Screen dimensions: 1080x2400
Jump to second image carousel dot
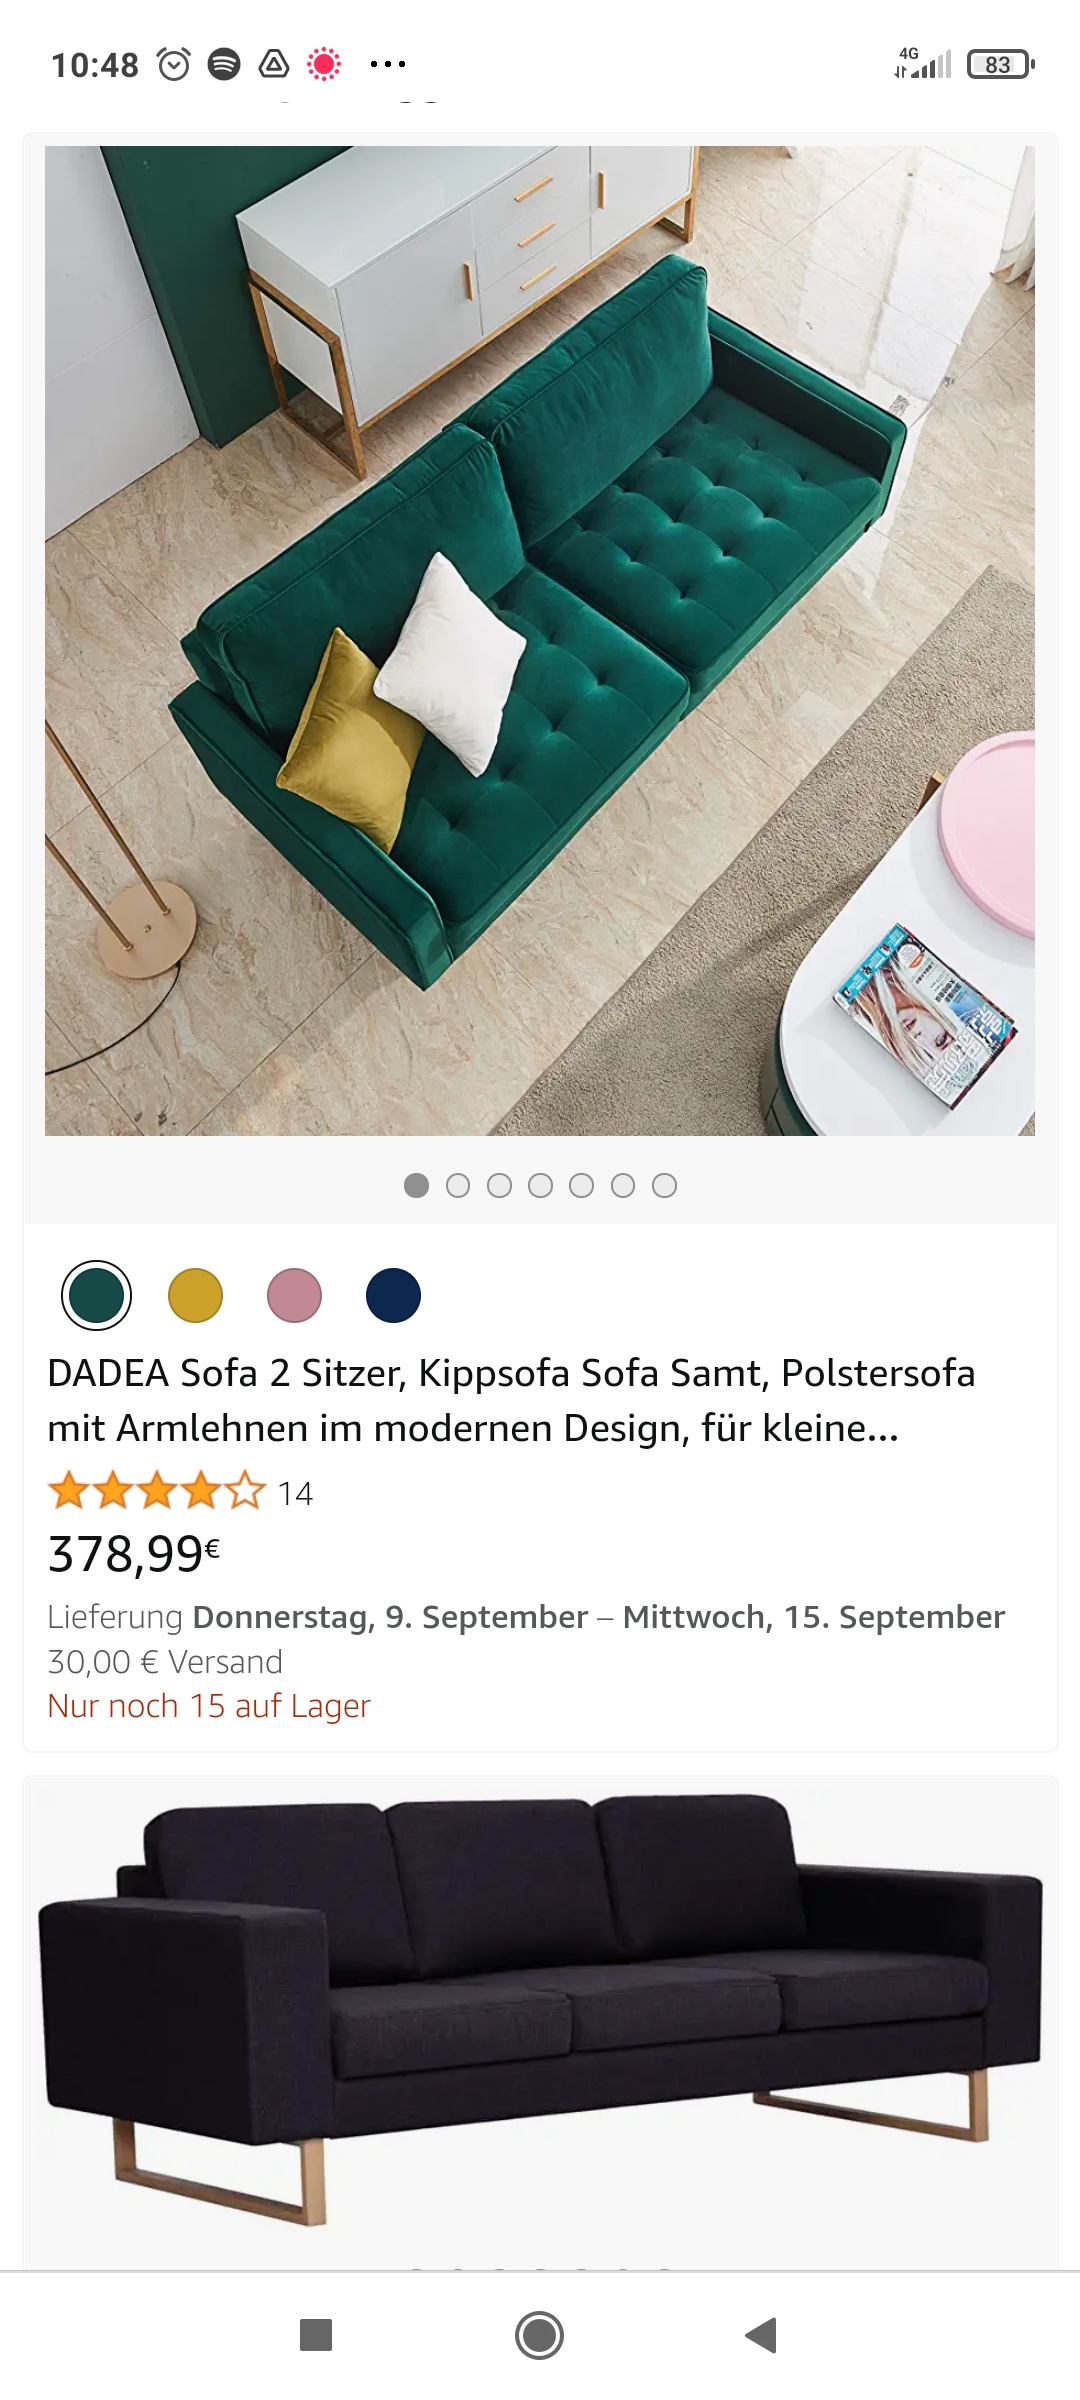pyautogui.click(x=458, y=1186)
